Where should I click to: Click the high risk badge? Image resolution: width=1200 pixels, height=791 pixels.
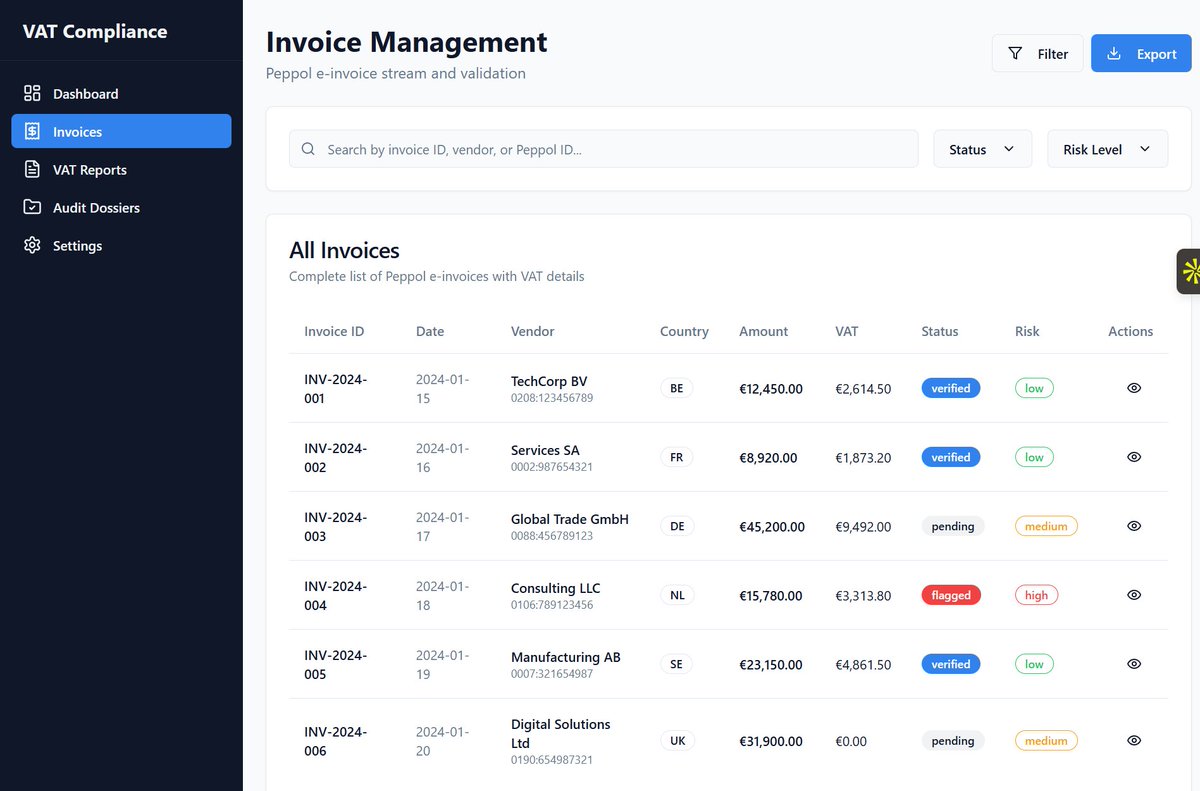[x=1036, y=595]
